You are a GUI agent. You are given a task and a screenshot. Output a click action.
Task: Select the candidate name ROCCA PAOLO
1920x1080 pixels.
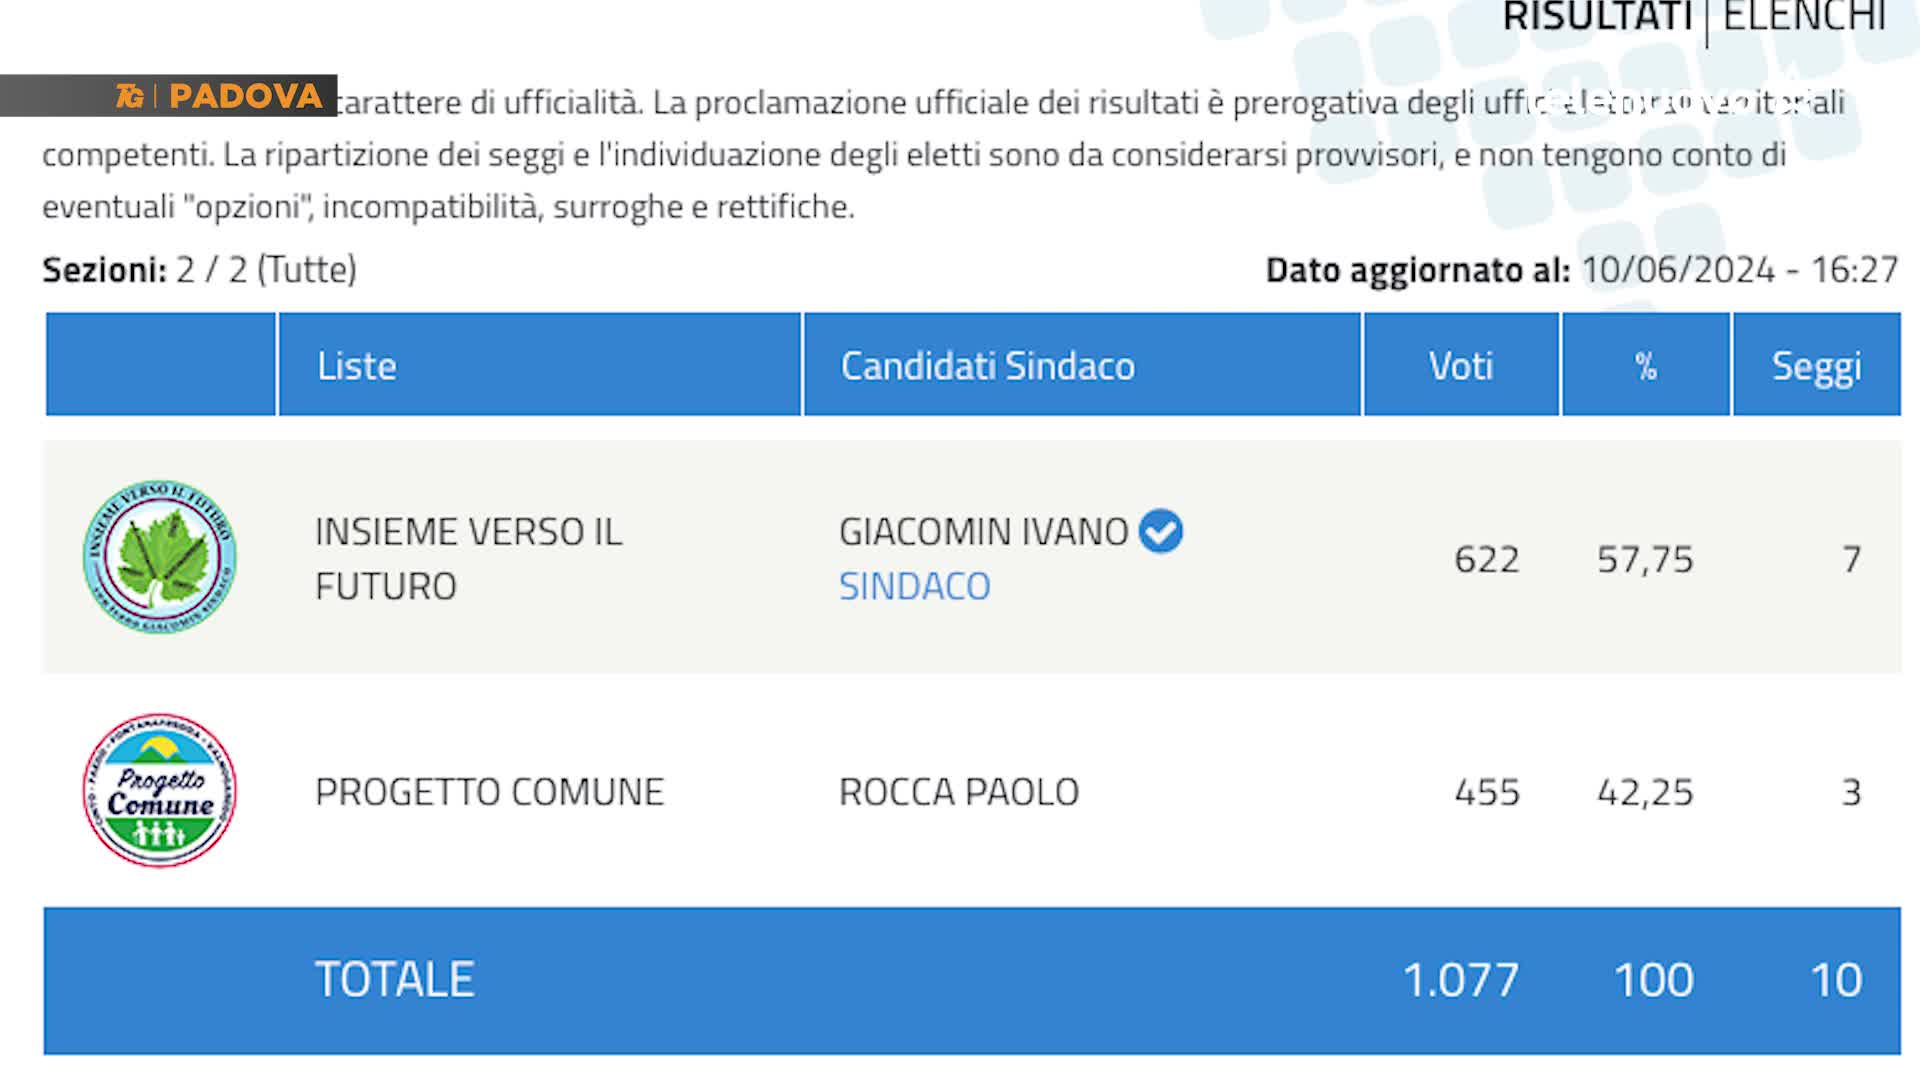point(959,792)
